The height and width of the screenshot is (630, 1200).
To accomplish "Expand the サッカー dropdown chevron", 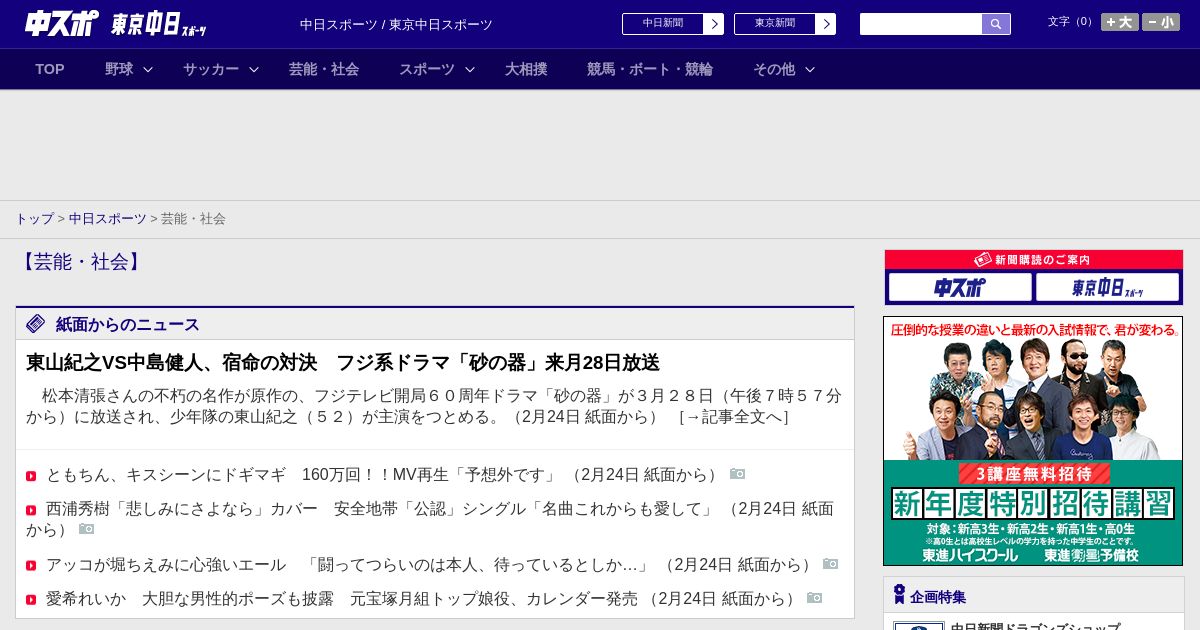I will [254, 69].
